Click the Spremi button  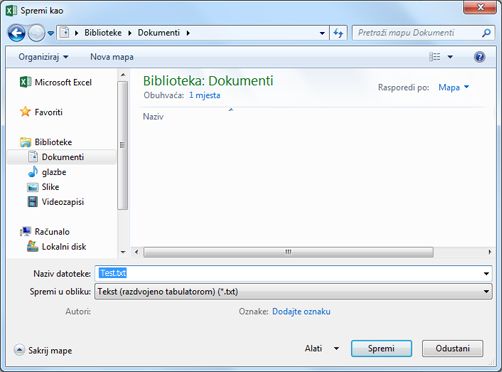[381, 349]
